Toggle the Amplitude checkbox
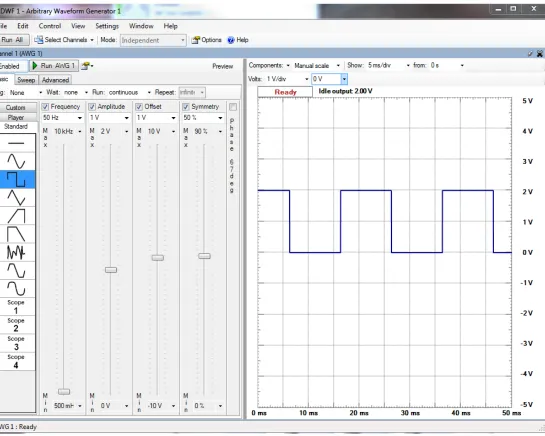Screen dimensions: 545x436 pyautogui.click(x=92, y=106)
